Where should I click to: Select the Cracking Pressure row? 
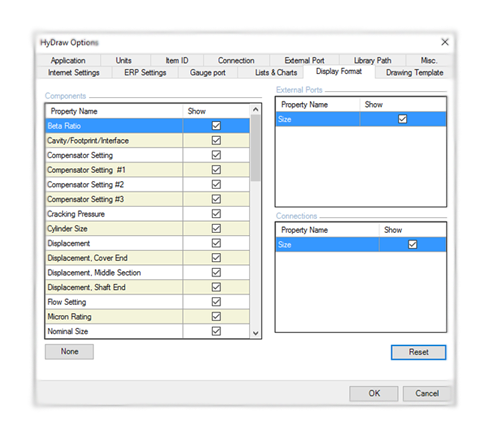[147, 214]
